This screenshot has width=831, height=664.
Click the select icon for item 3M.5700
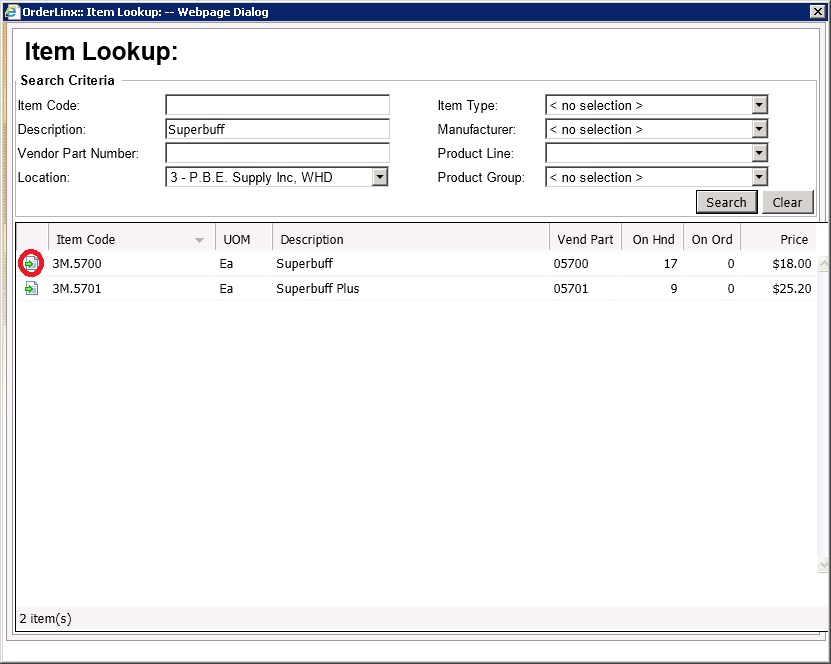pos(31,264)
